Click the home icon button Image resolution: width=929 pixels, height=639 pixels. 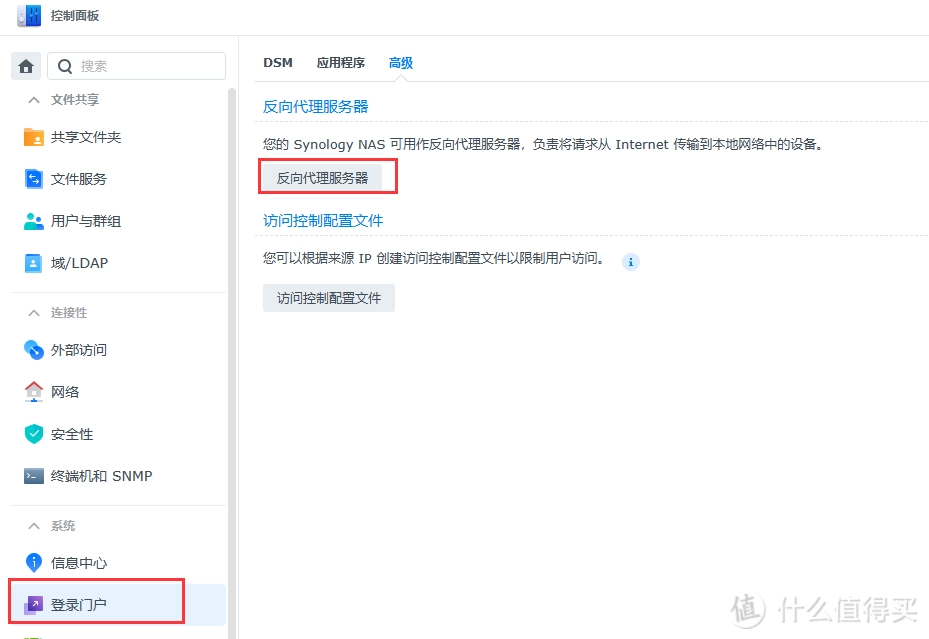(26, 66)
